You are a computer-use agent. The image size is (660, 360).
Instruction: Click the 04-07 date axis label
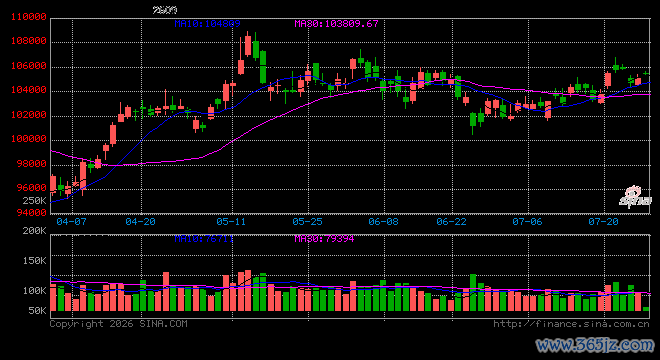71,221
